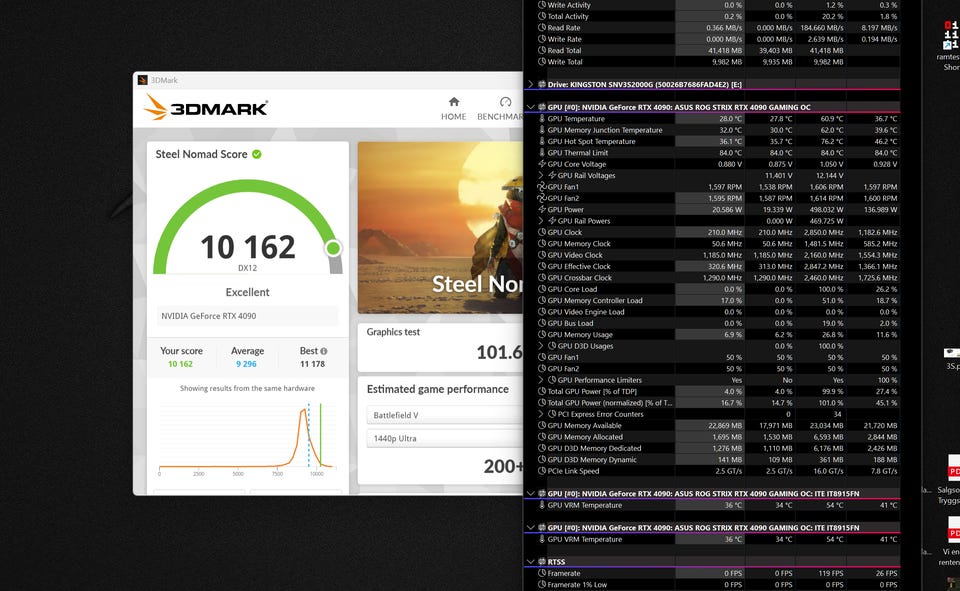Expand the GPU Rail Voltages group
This screenshot has width=960, height=591.
click(x=541, y=175)
